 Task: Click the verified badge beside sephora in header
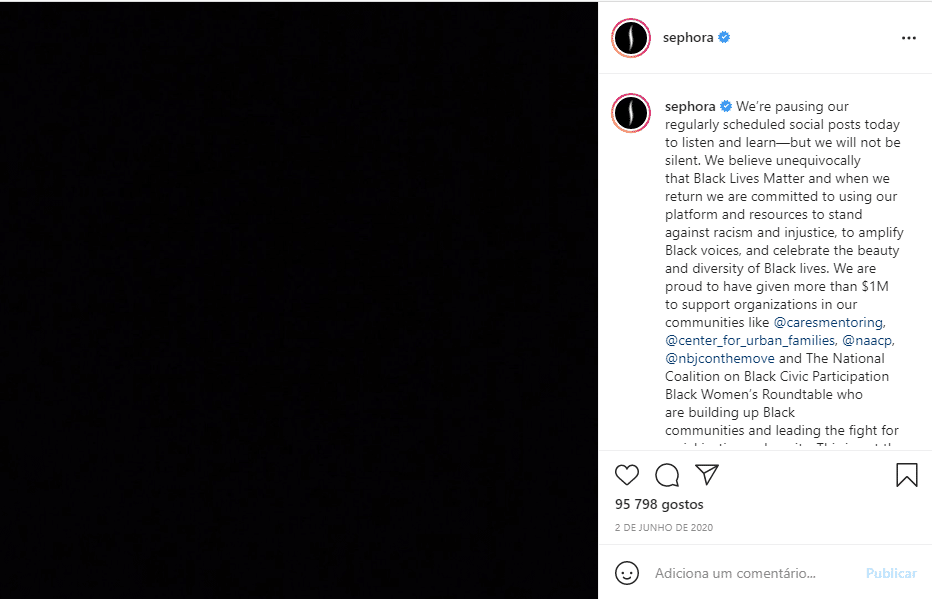pos(723,37)
